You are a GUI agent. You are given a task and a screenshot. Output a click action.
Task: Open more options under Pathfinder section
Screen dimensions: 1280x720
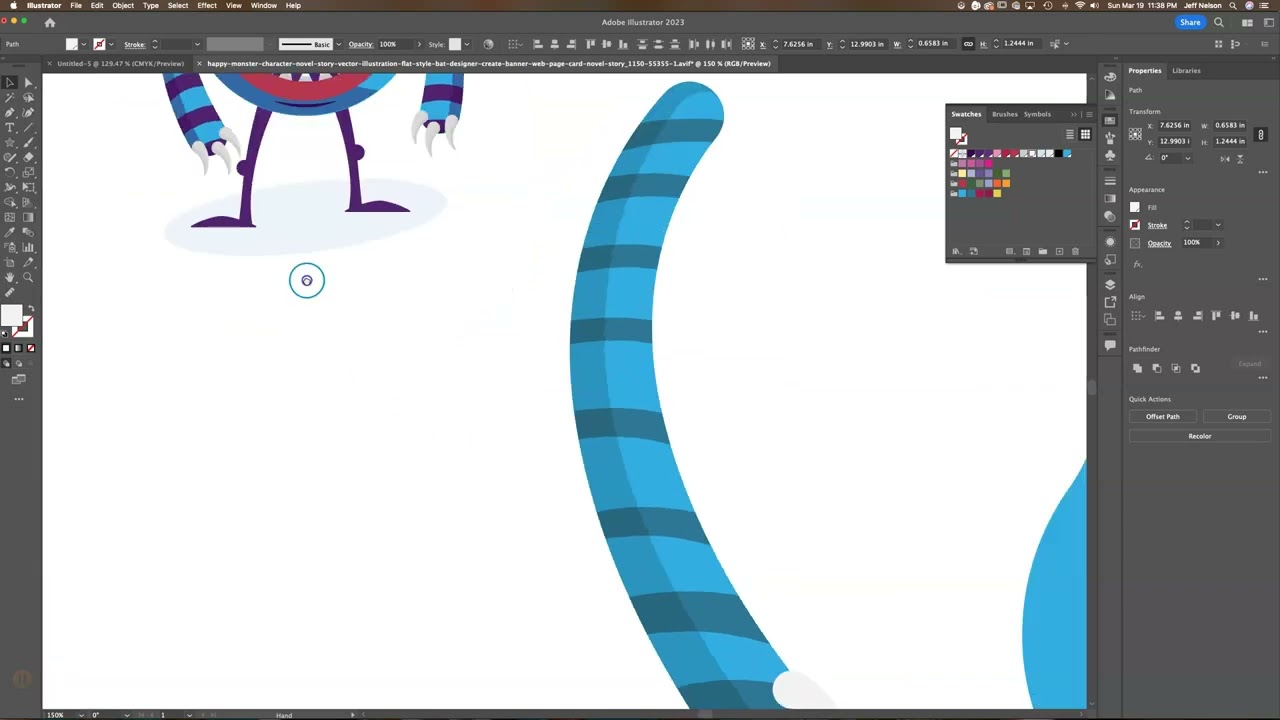point(1263,377)
